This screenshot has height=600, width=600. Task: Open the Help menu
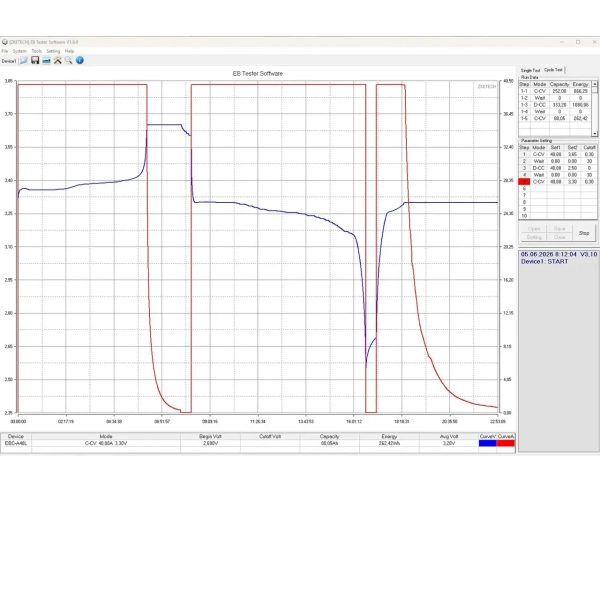pyautogui.click(x=69, y=51)
